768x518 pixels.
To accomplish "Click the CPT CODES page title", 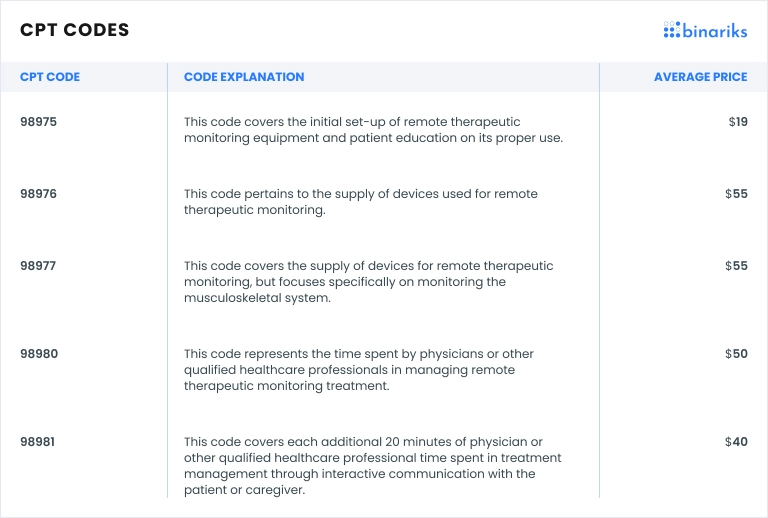I will 75,30.
